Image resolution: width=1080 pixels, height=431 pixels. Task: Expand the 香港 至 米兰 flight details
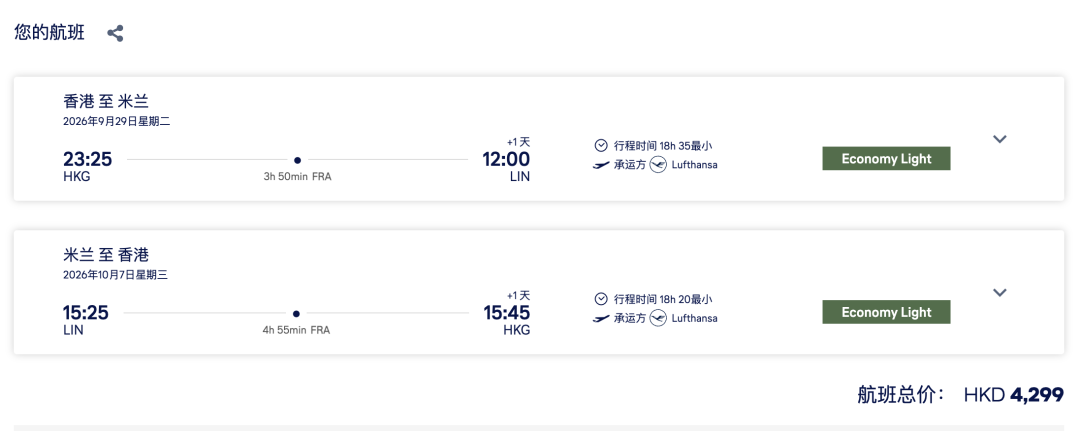(x=999, y=139)
